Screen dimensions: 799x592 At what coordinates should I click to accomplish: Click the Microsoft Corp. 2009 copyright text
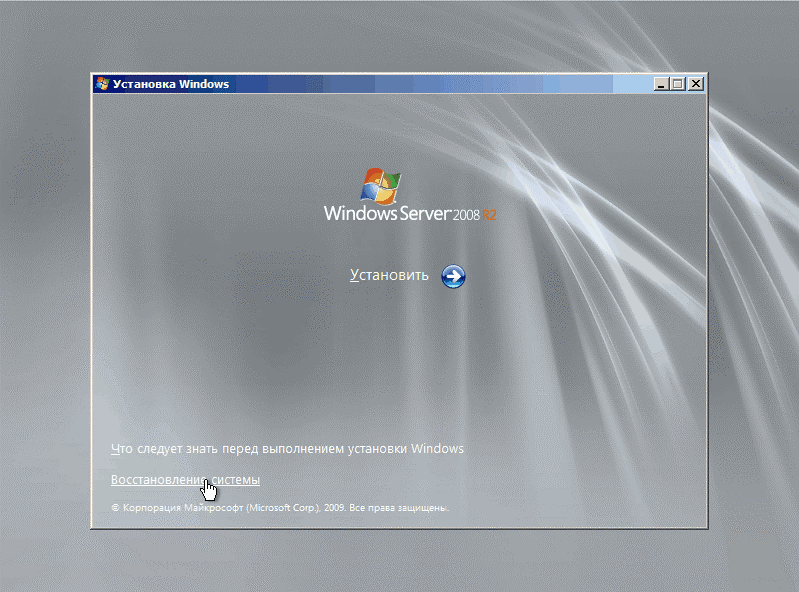click(280, 507)
